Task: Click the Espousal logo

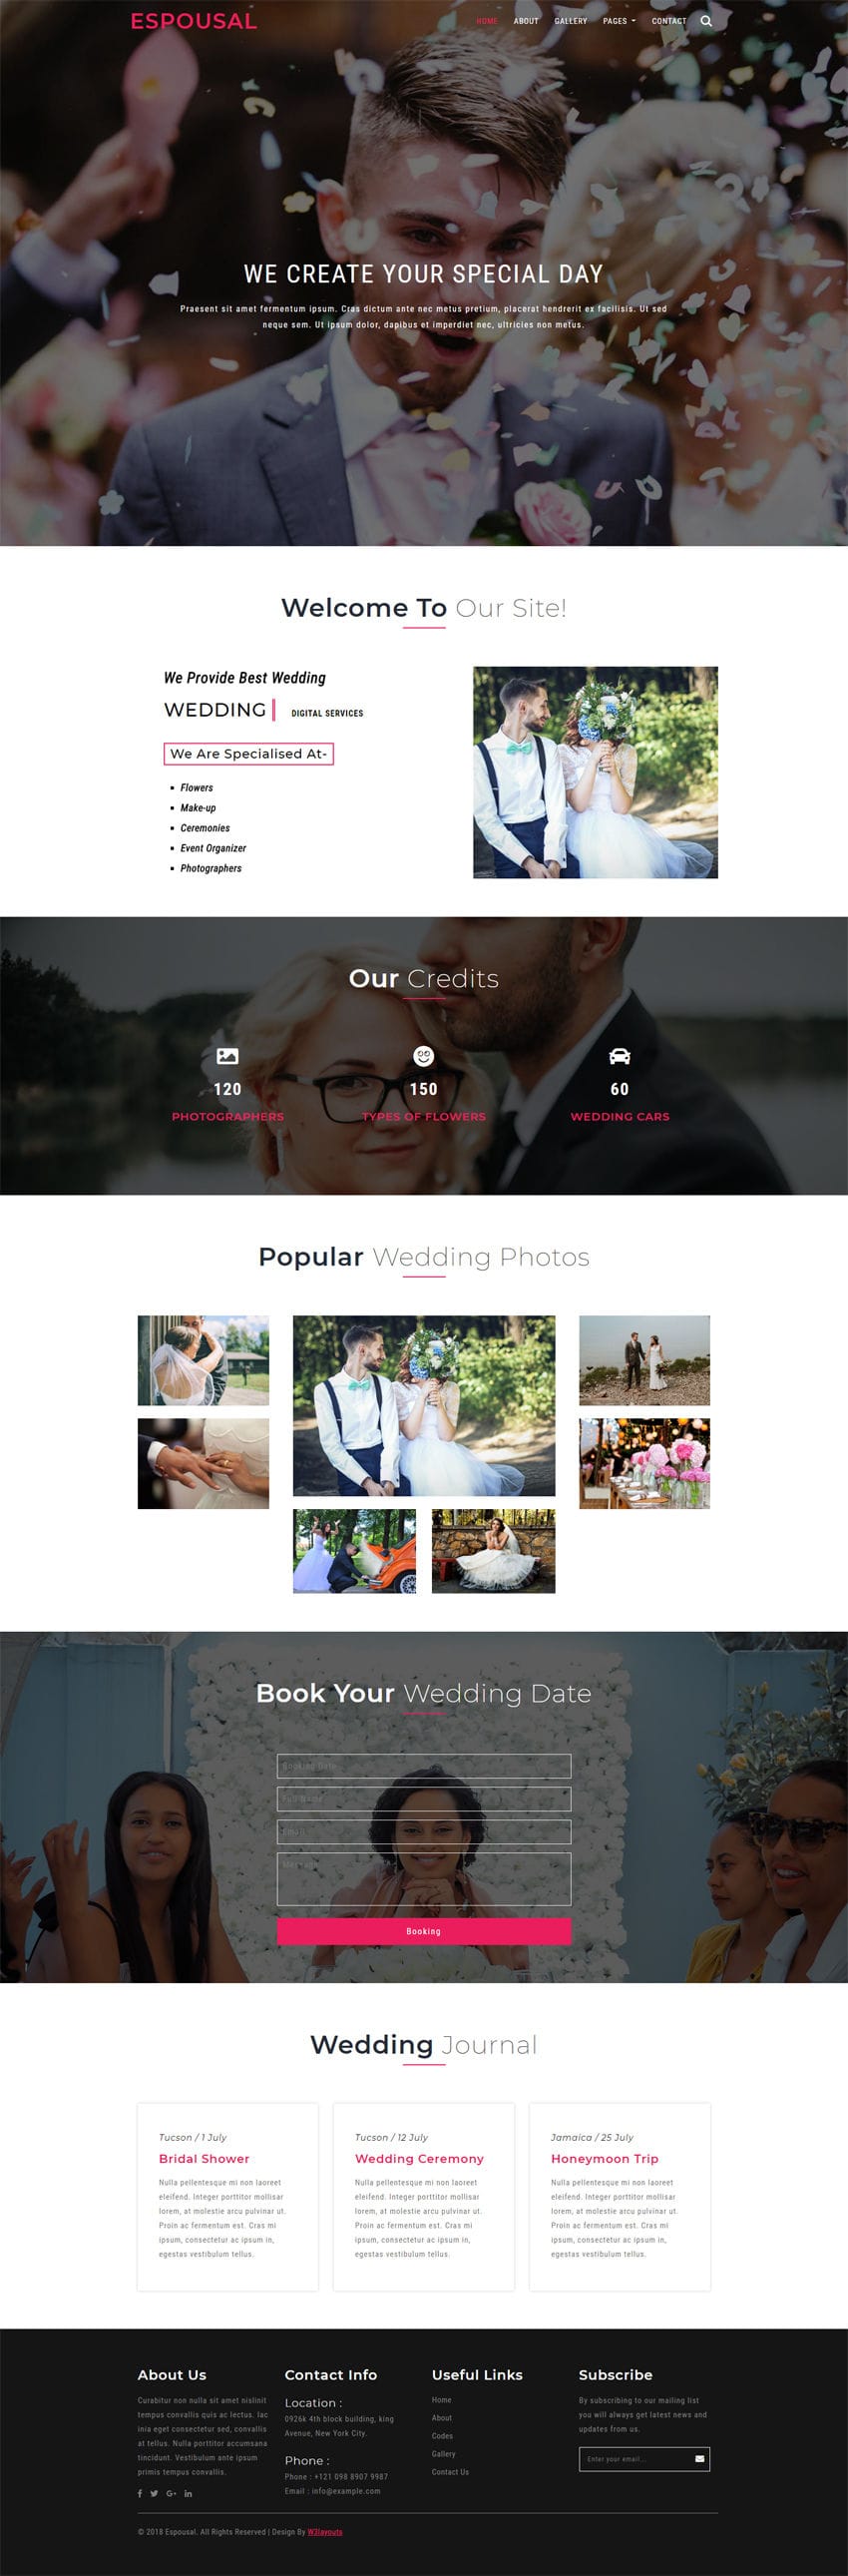Action: coord(194,21)
